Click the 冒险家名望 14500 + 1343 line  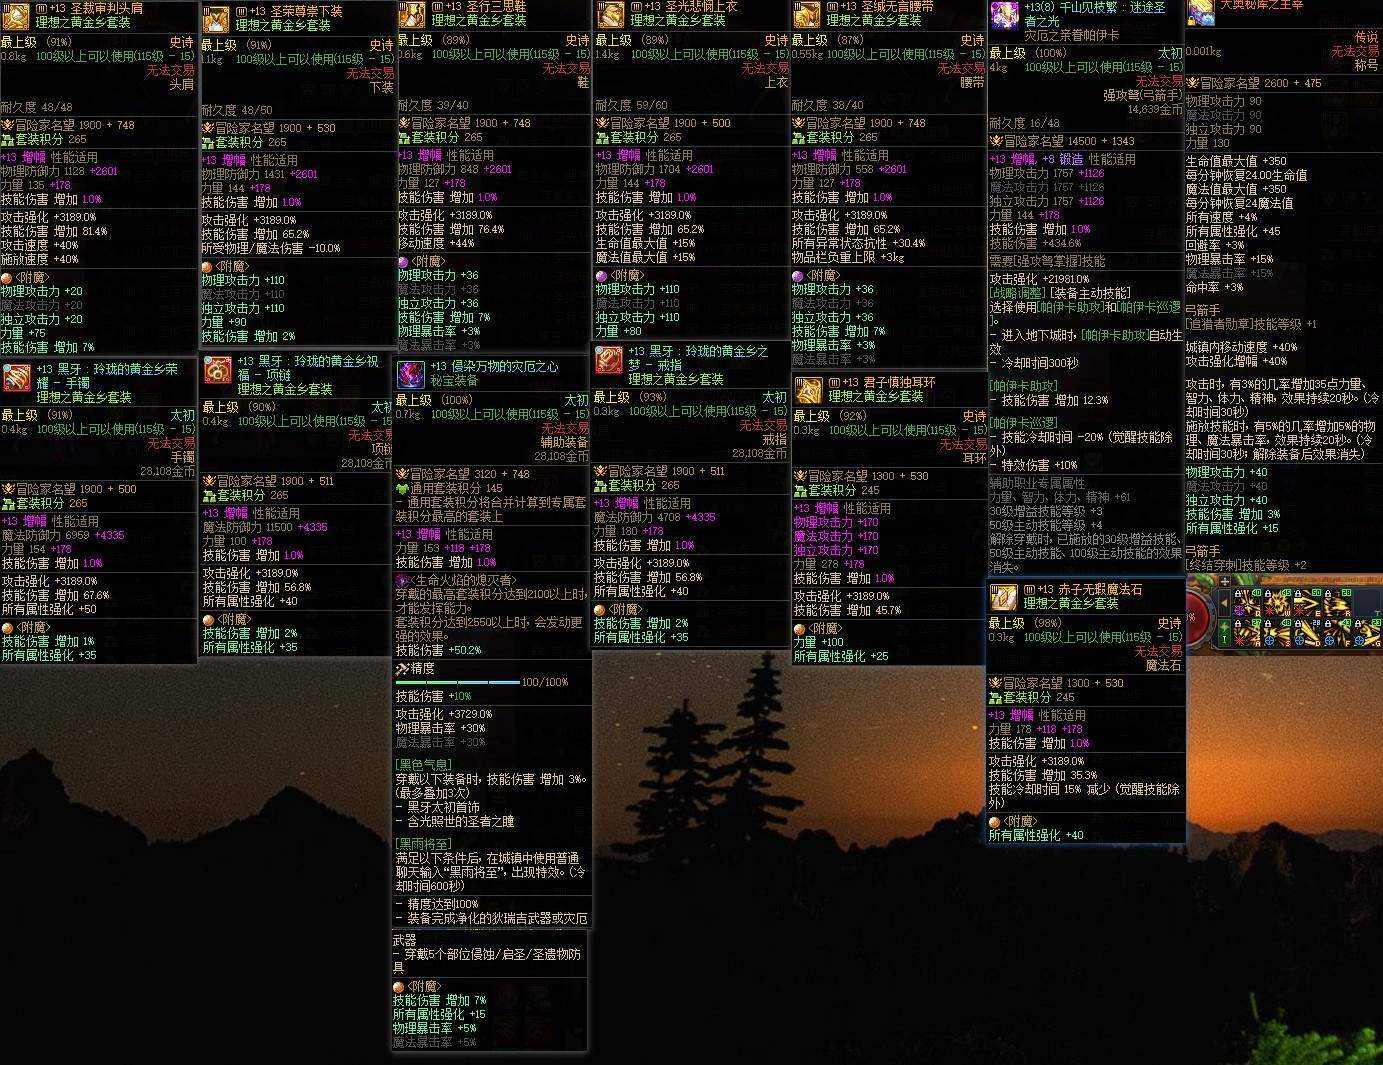coord(1062,141)
